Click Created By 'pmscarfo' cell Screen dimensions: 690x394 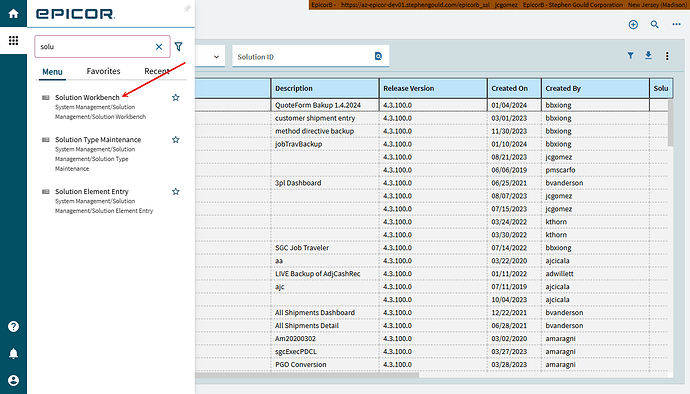click(595, 170)
